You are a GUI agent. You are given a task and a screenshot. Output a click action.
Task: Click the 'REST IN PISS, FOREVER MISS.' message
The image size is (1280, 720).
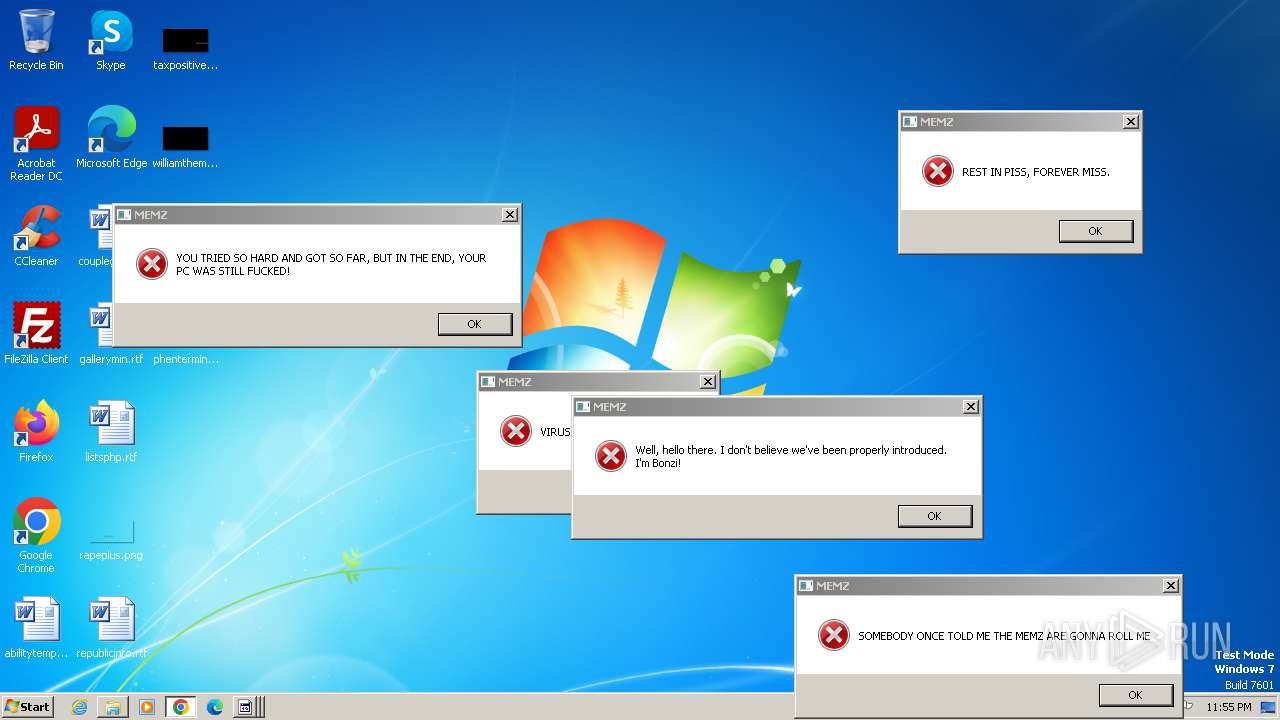1035,172
